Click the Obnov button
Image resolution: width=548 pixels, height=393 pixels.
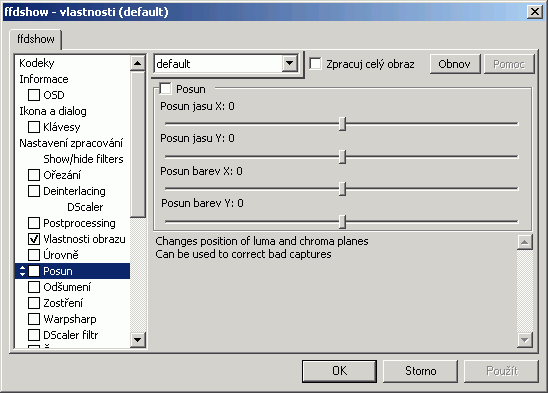(x=455, y=64)
